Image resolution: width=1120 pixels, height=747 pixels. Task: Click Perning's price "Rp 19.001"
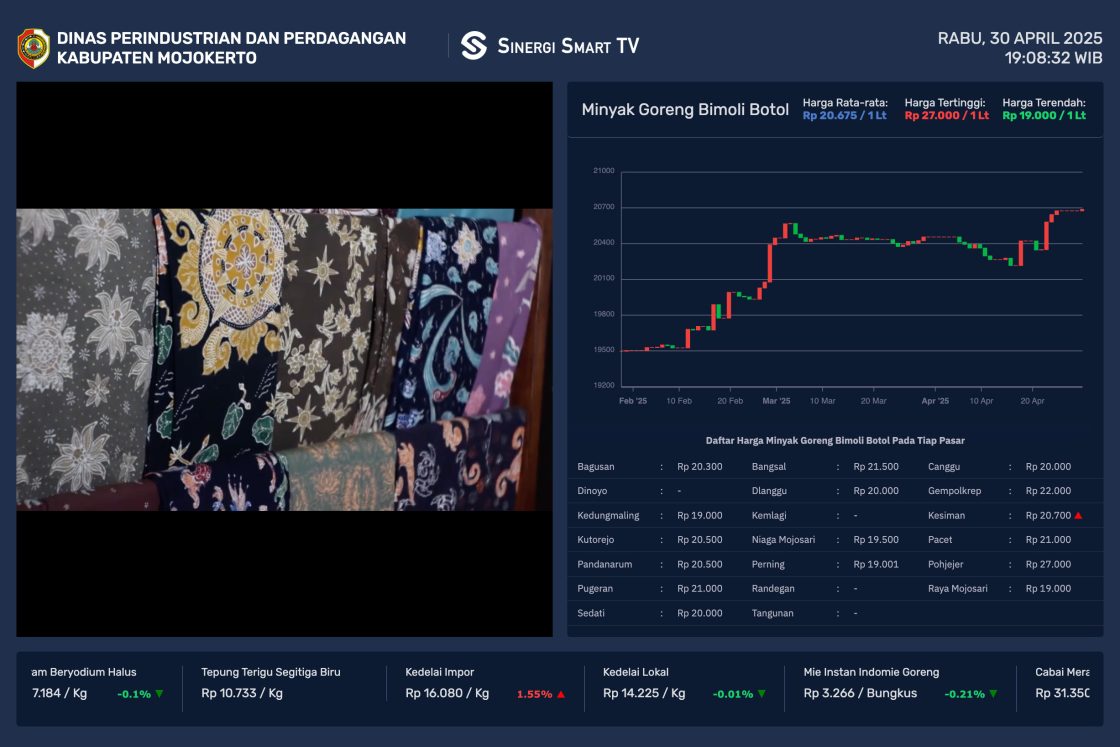pos(876,564)
